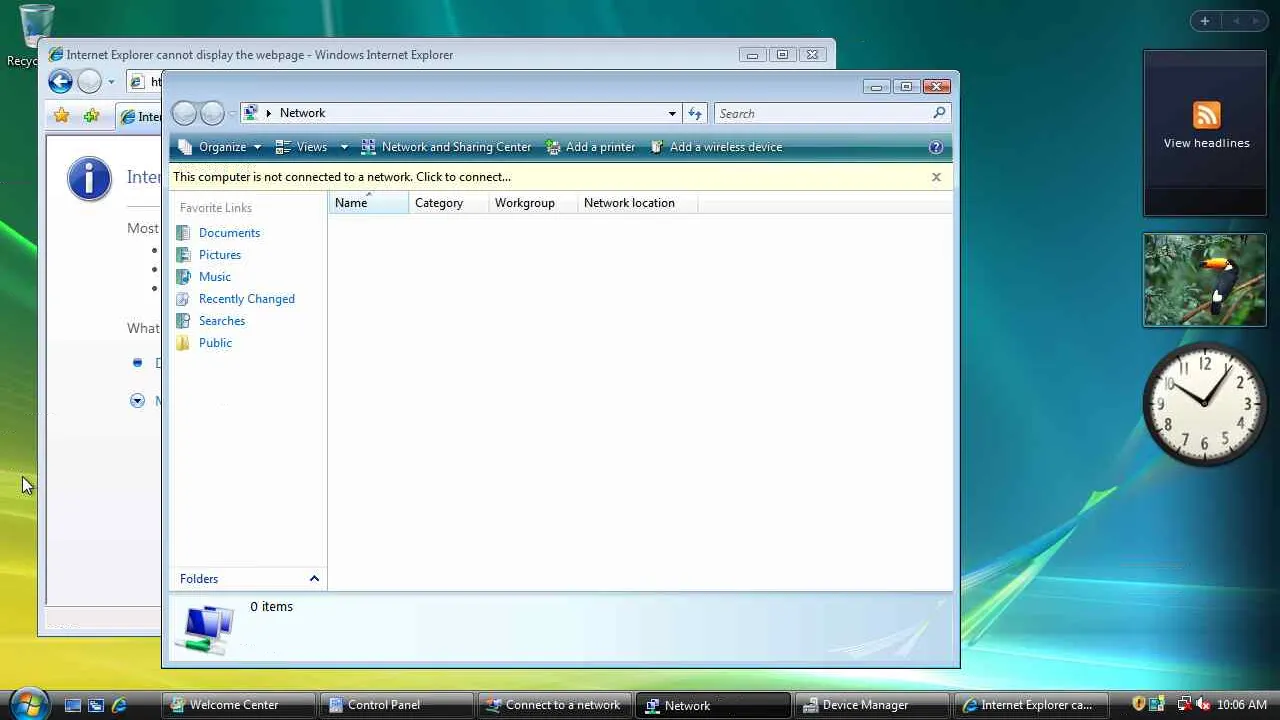Click the Network details pane computer icon
1280x720 pixels.
206,630
